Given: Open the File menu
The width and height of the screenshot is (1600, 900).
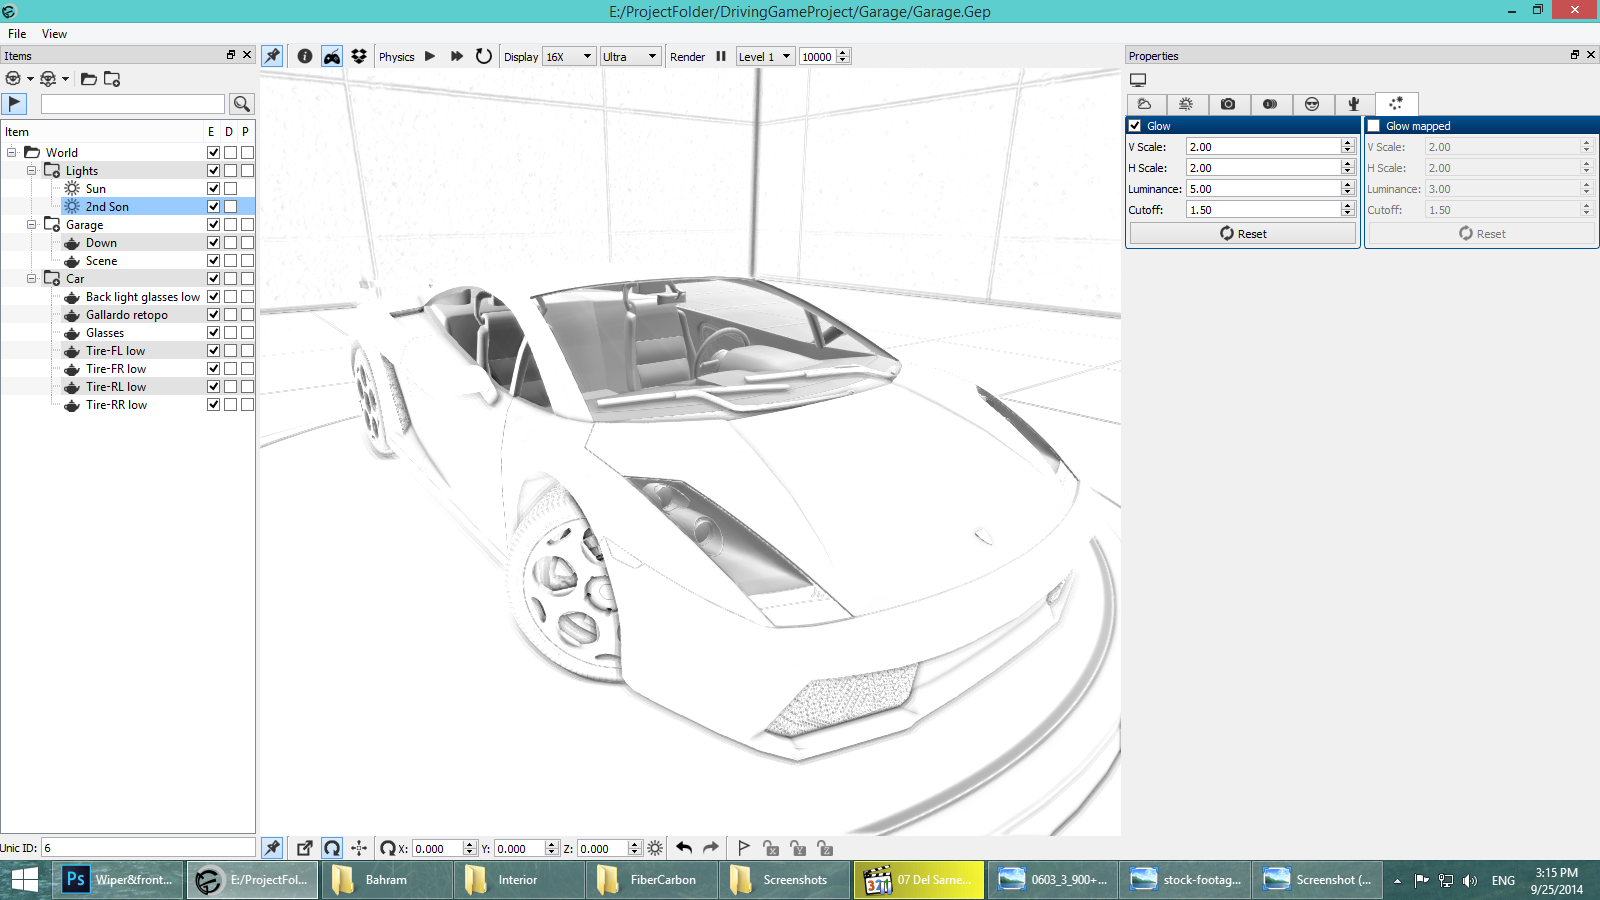Looking at the screenshot, I should [17, 34].
